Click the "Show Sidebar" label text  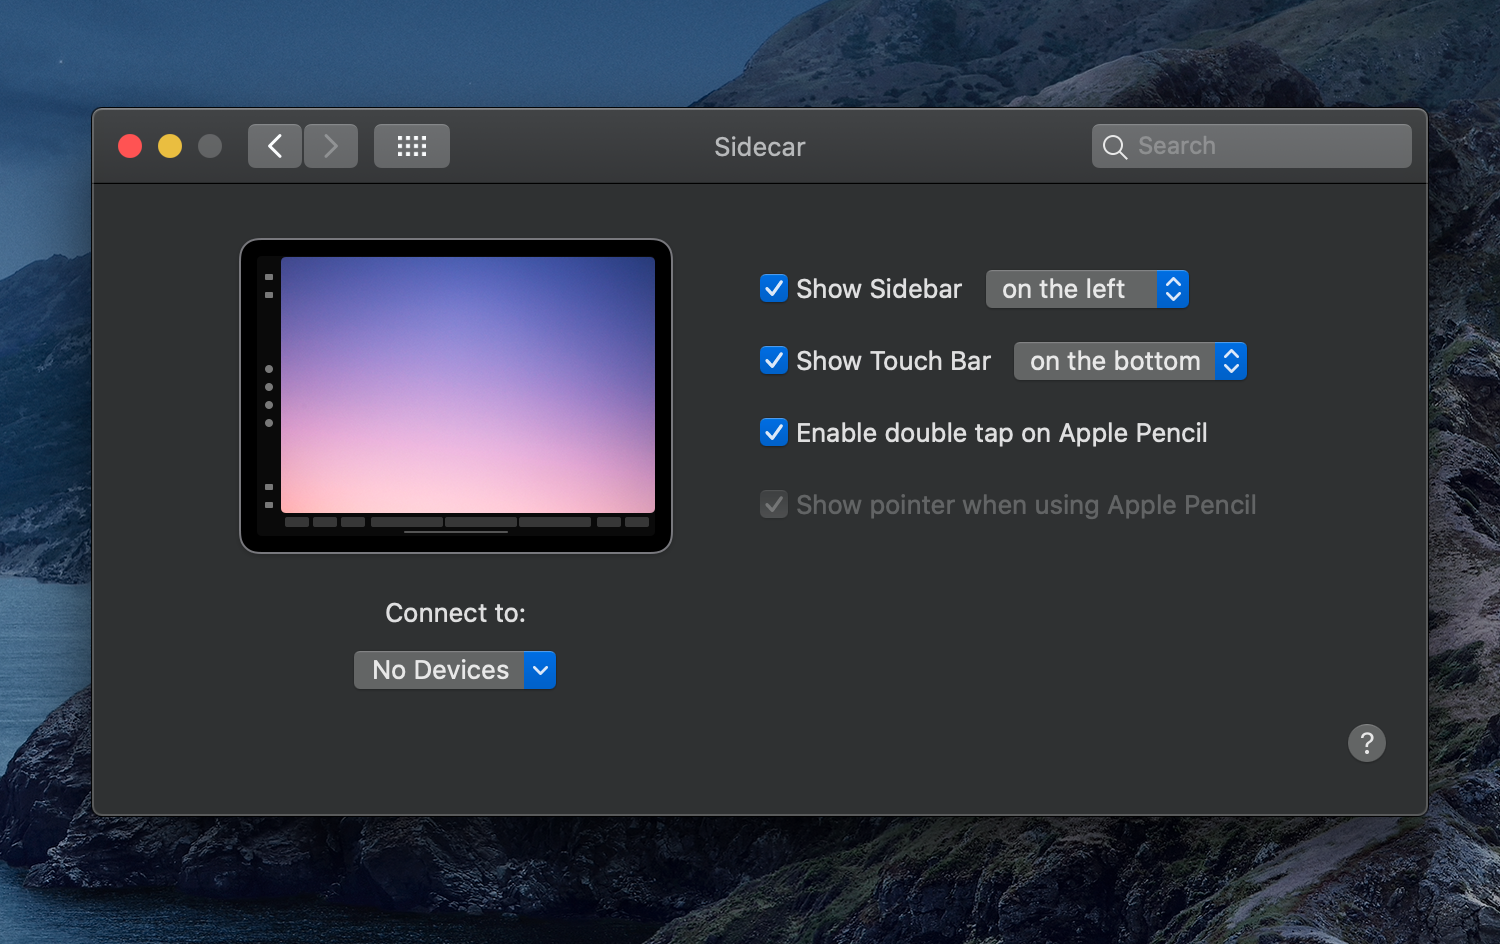click(879, 289)
